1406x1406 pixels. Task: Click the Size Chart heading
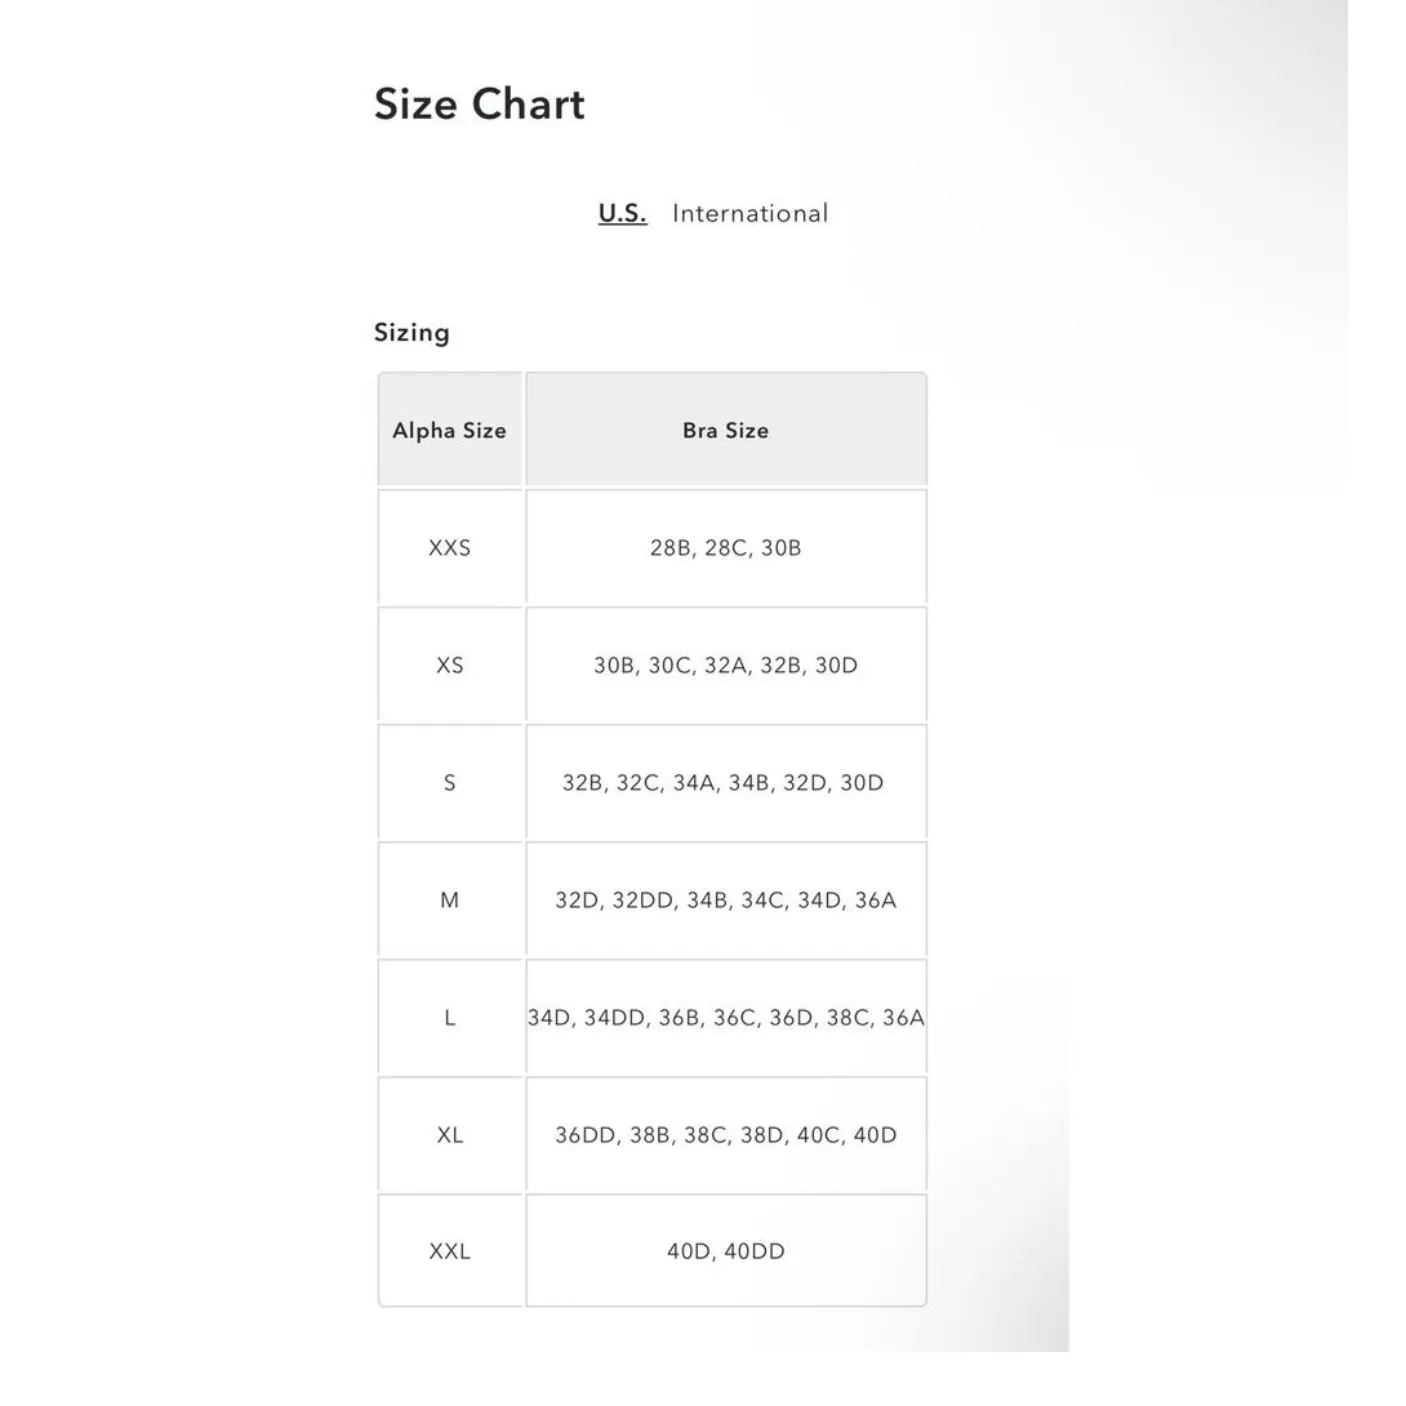point(479,104)
